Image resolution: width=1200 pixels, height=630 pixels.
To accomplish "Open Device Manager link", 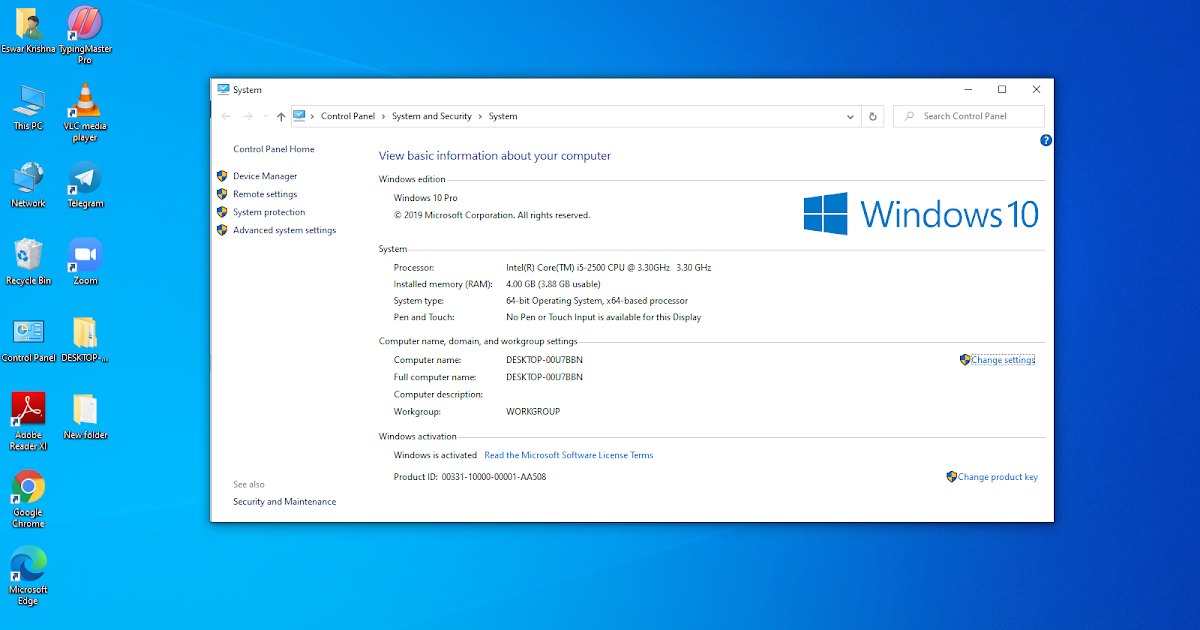I will tap(265, 176).
